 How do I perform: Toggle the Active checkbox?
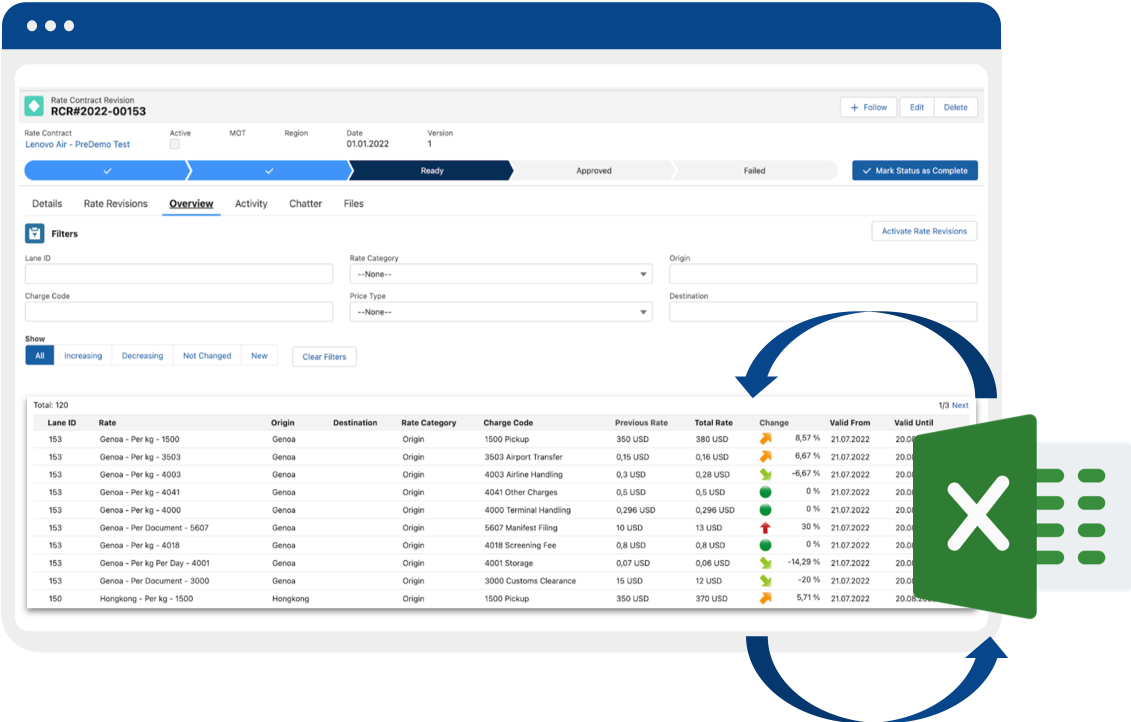[173, 144]
